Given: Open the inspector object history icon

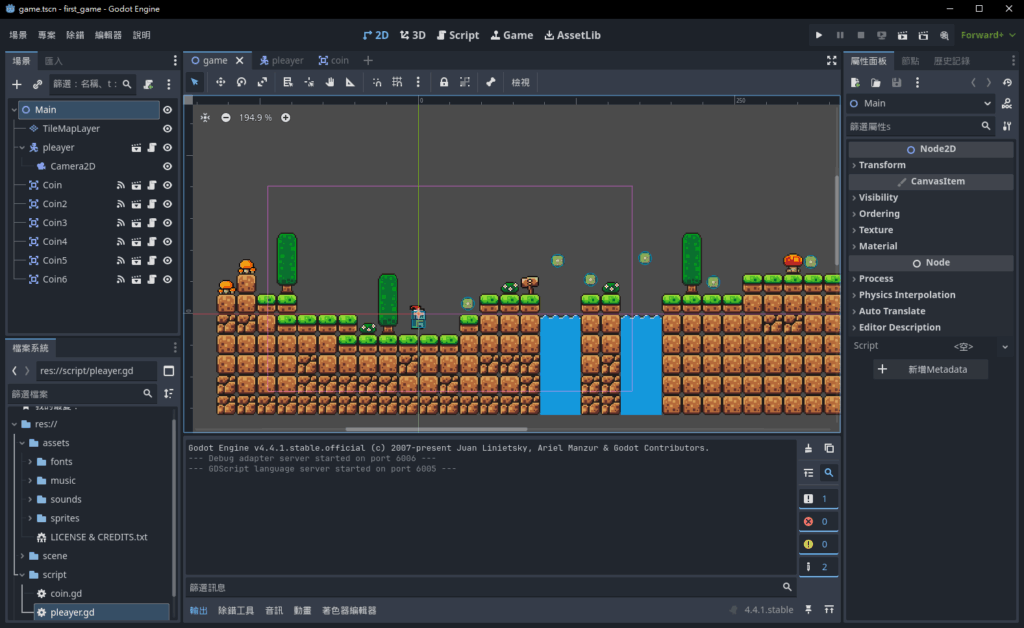Looking at the screenshot, I should click(x=1007, y=83).
